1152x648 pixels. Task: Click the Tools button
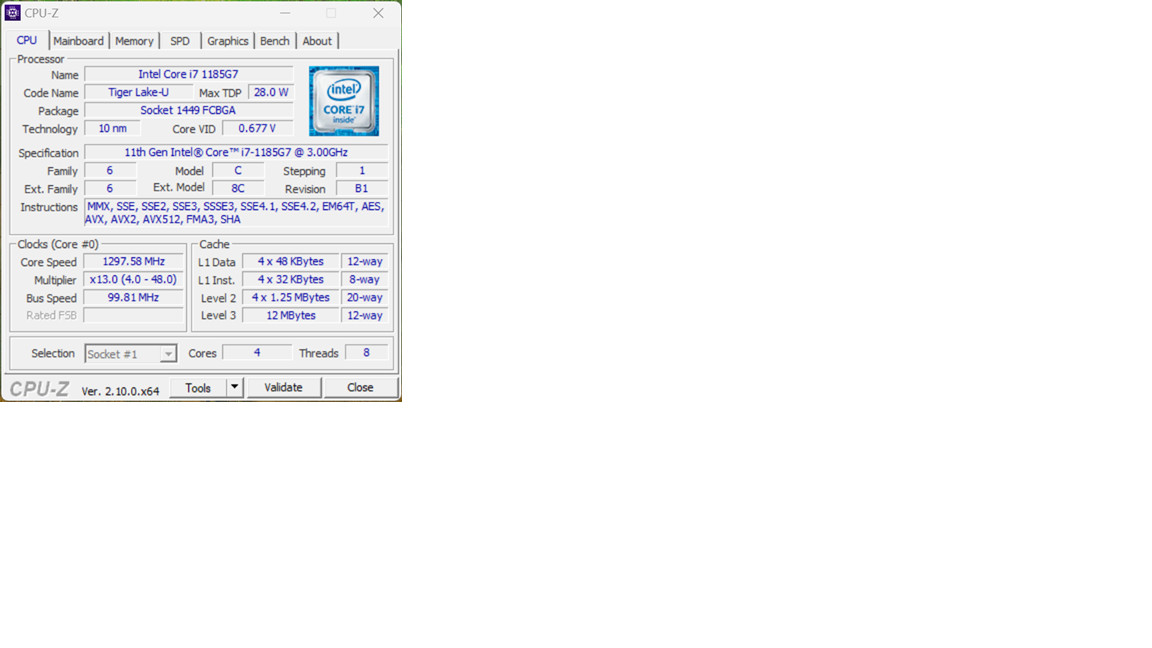[x=198, y=387]
